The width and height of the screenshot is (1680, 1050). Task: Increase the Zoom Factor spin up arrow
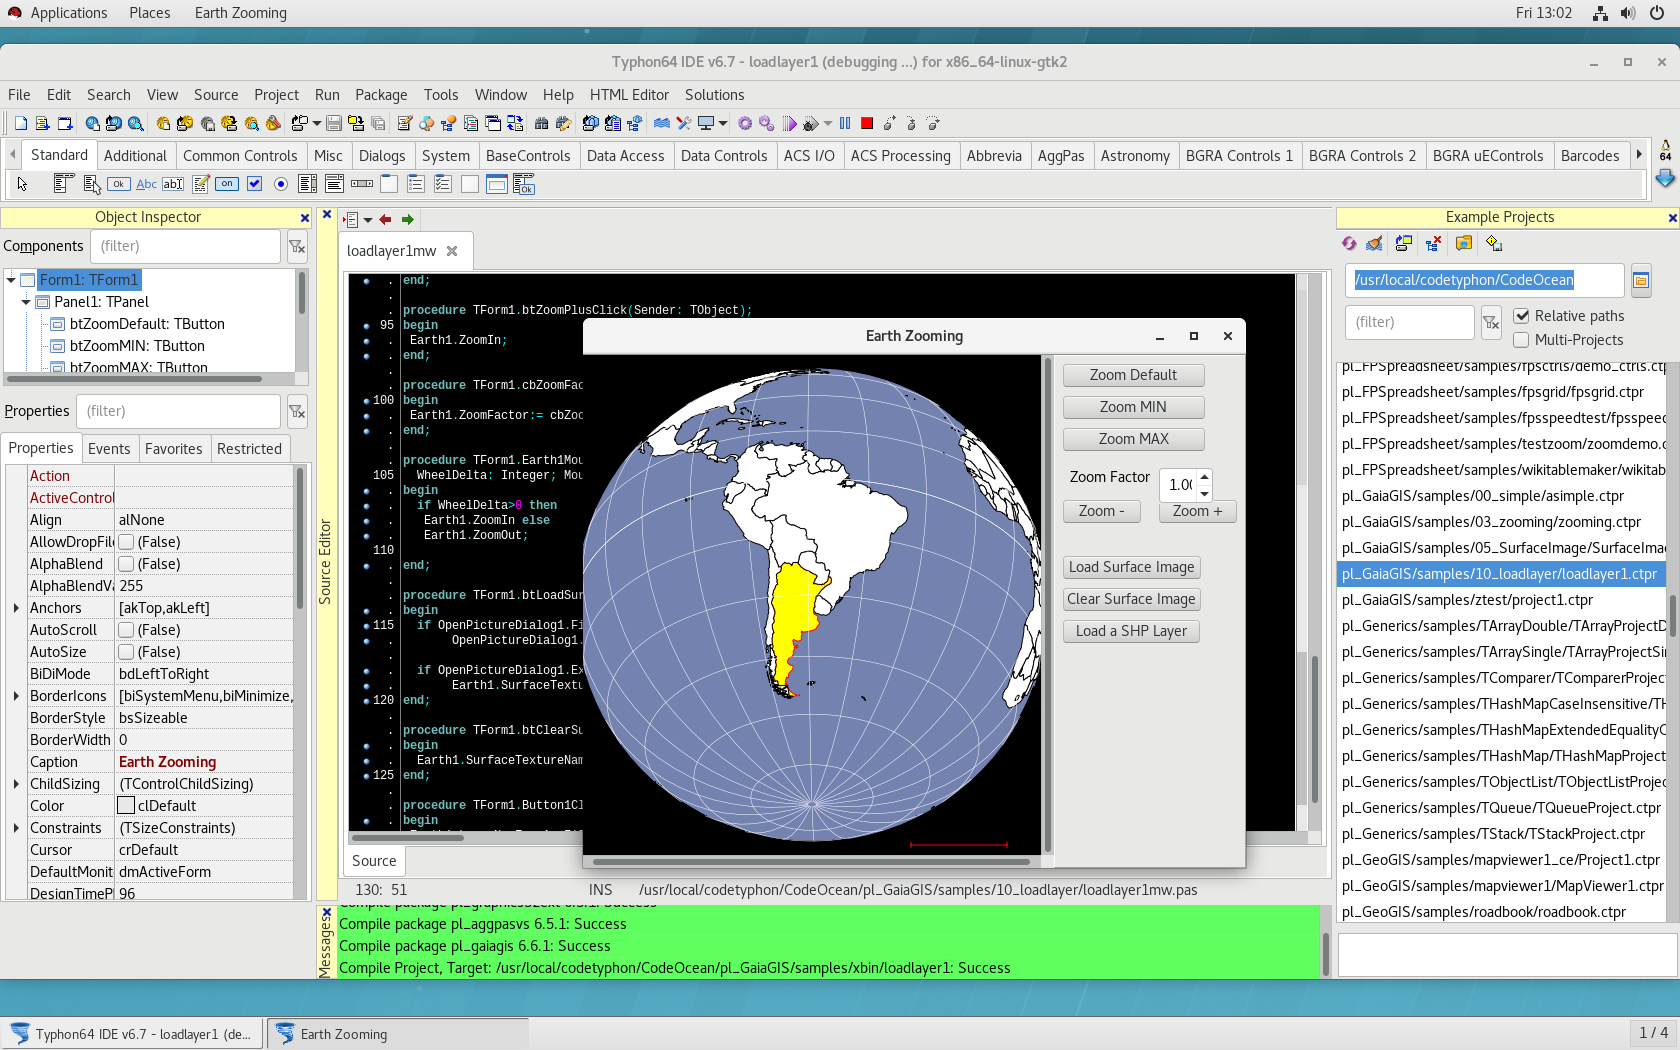tap(1204, 477)
